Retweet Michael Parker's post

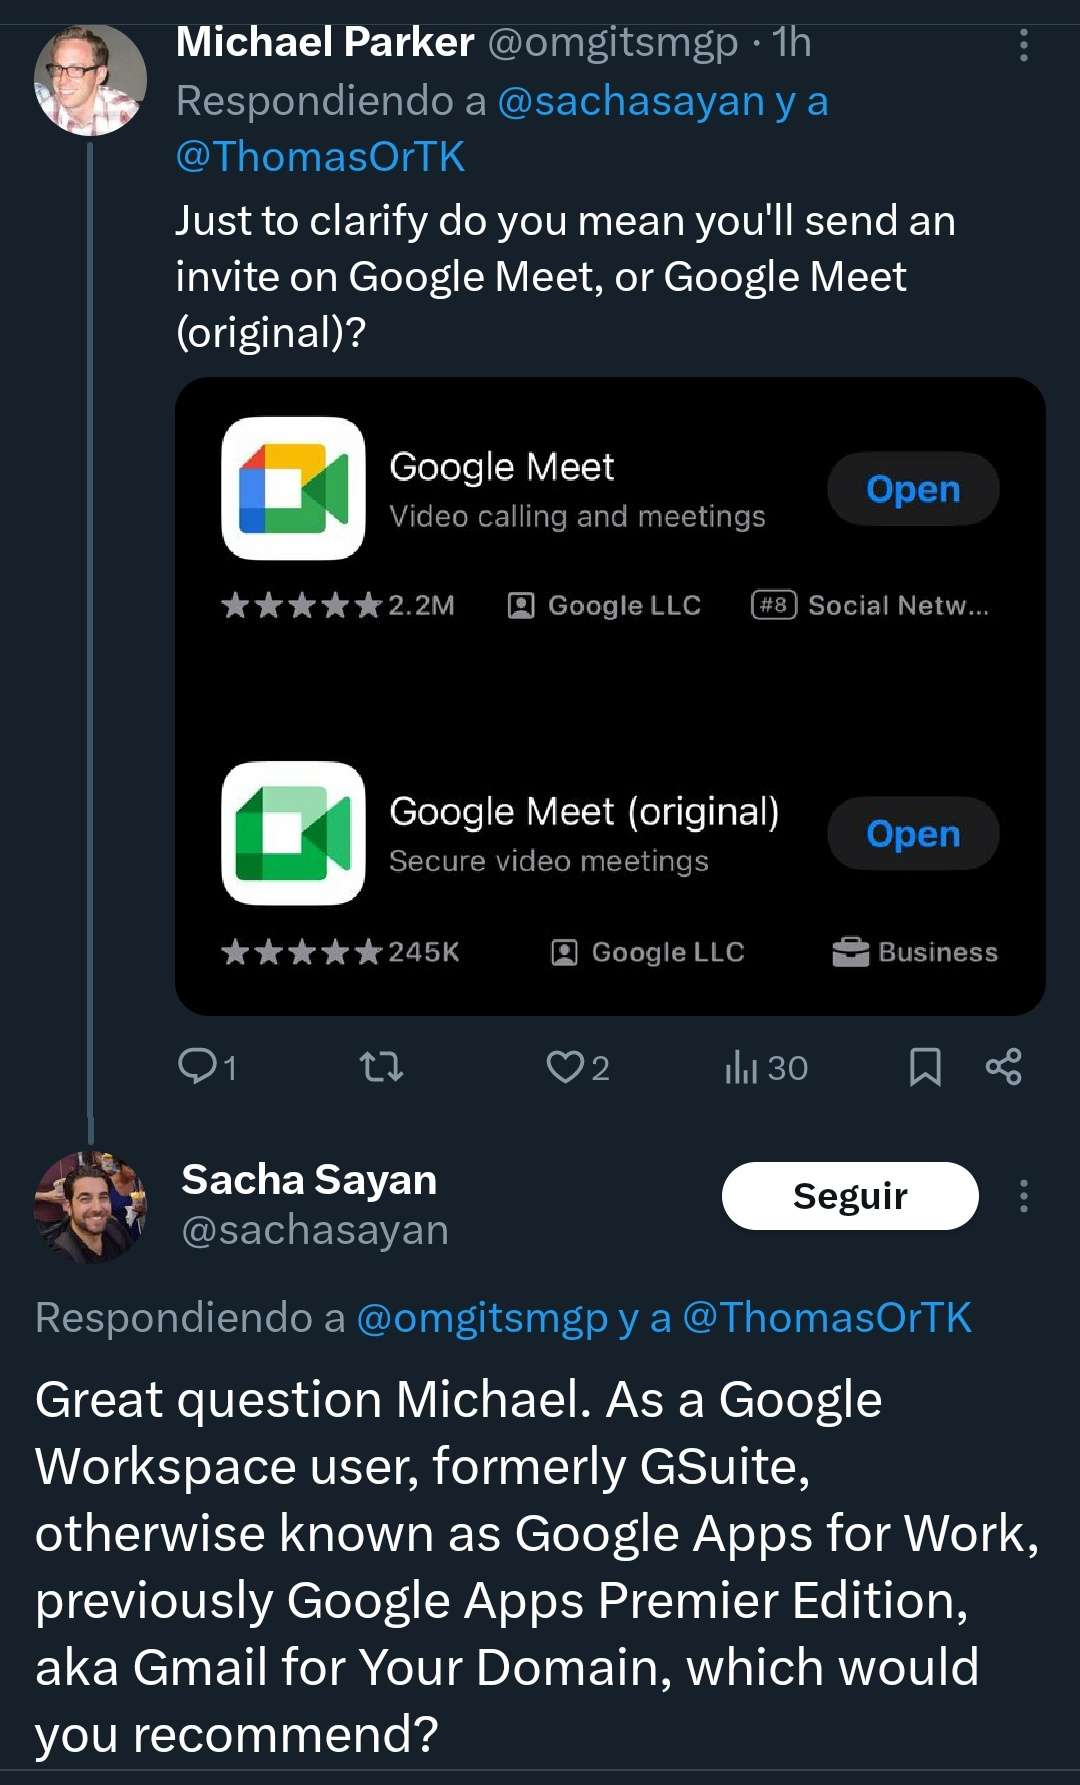381,1067
